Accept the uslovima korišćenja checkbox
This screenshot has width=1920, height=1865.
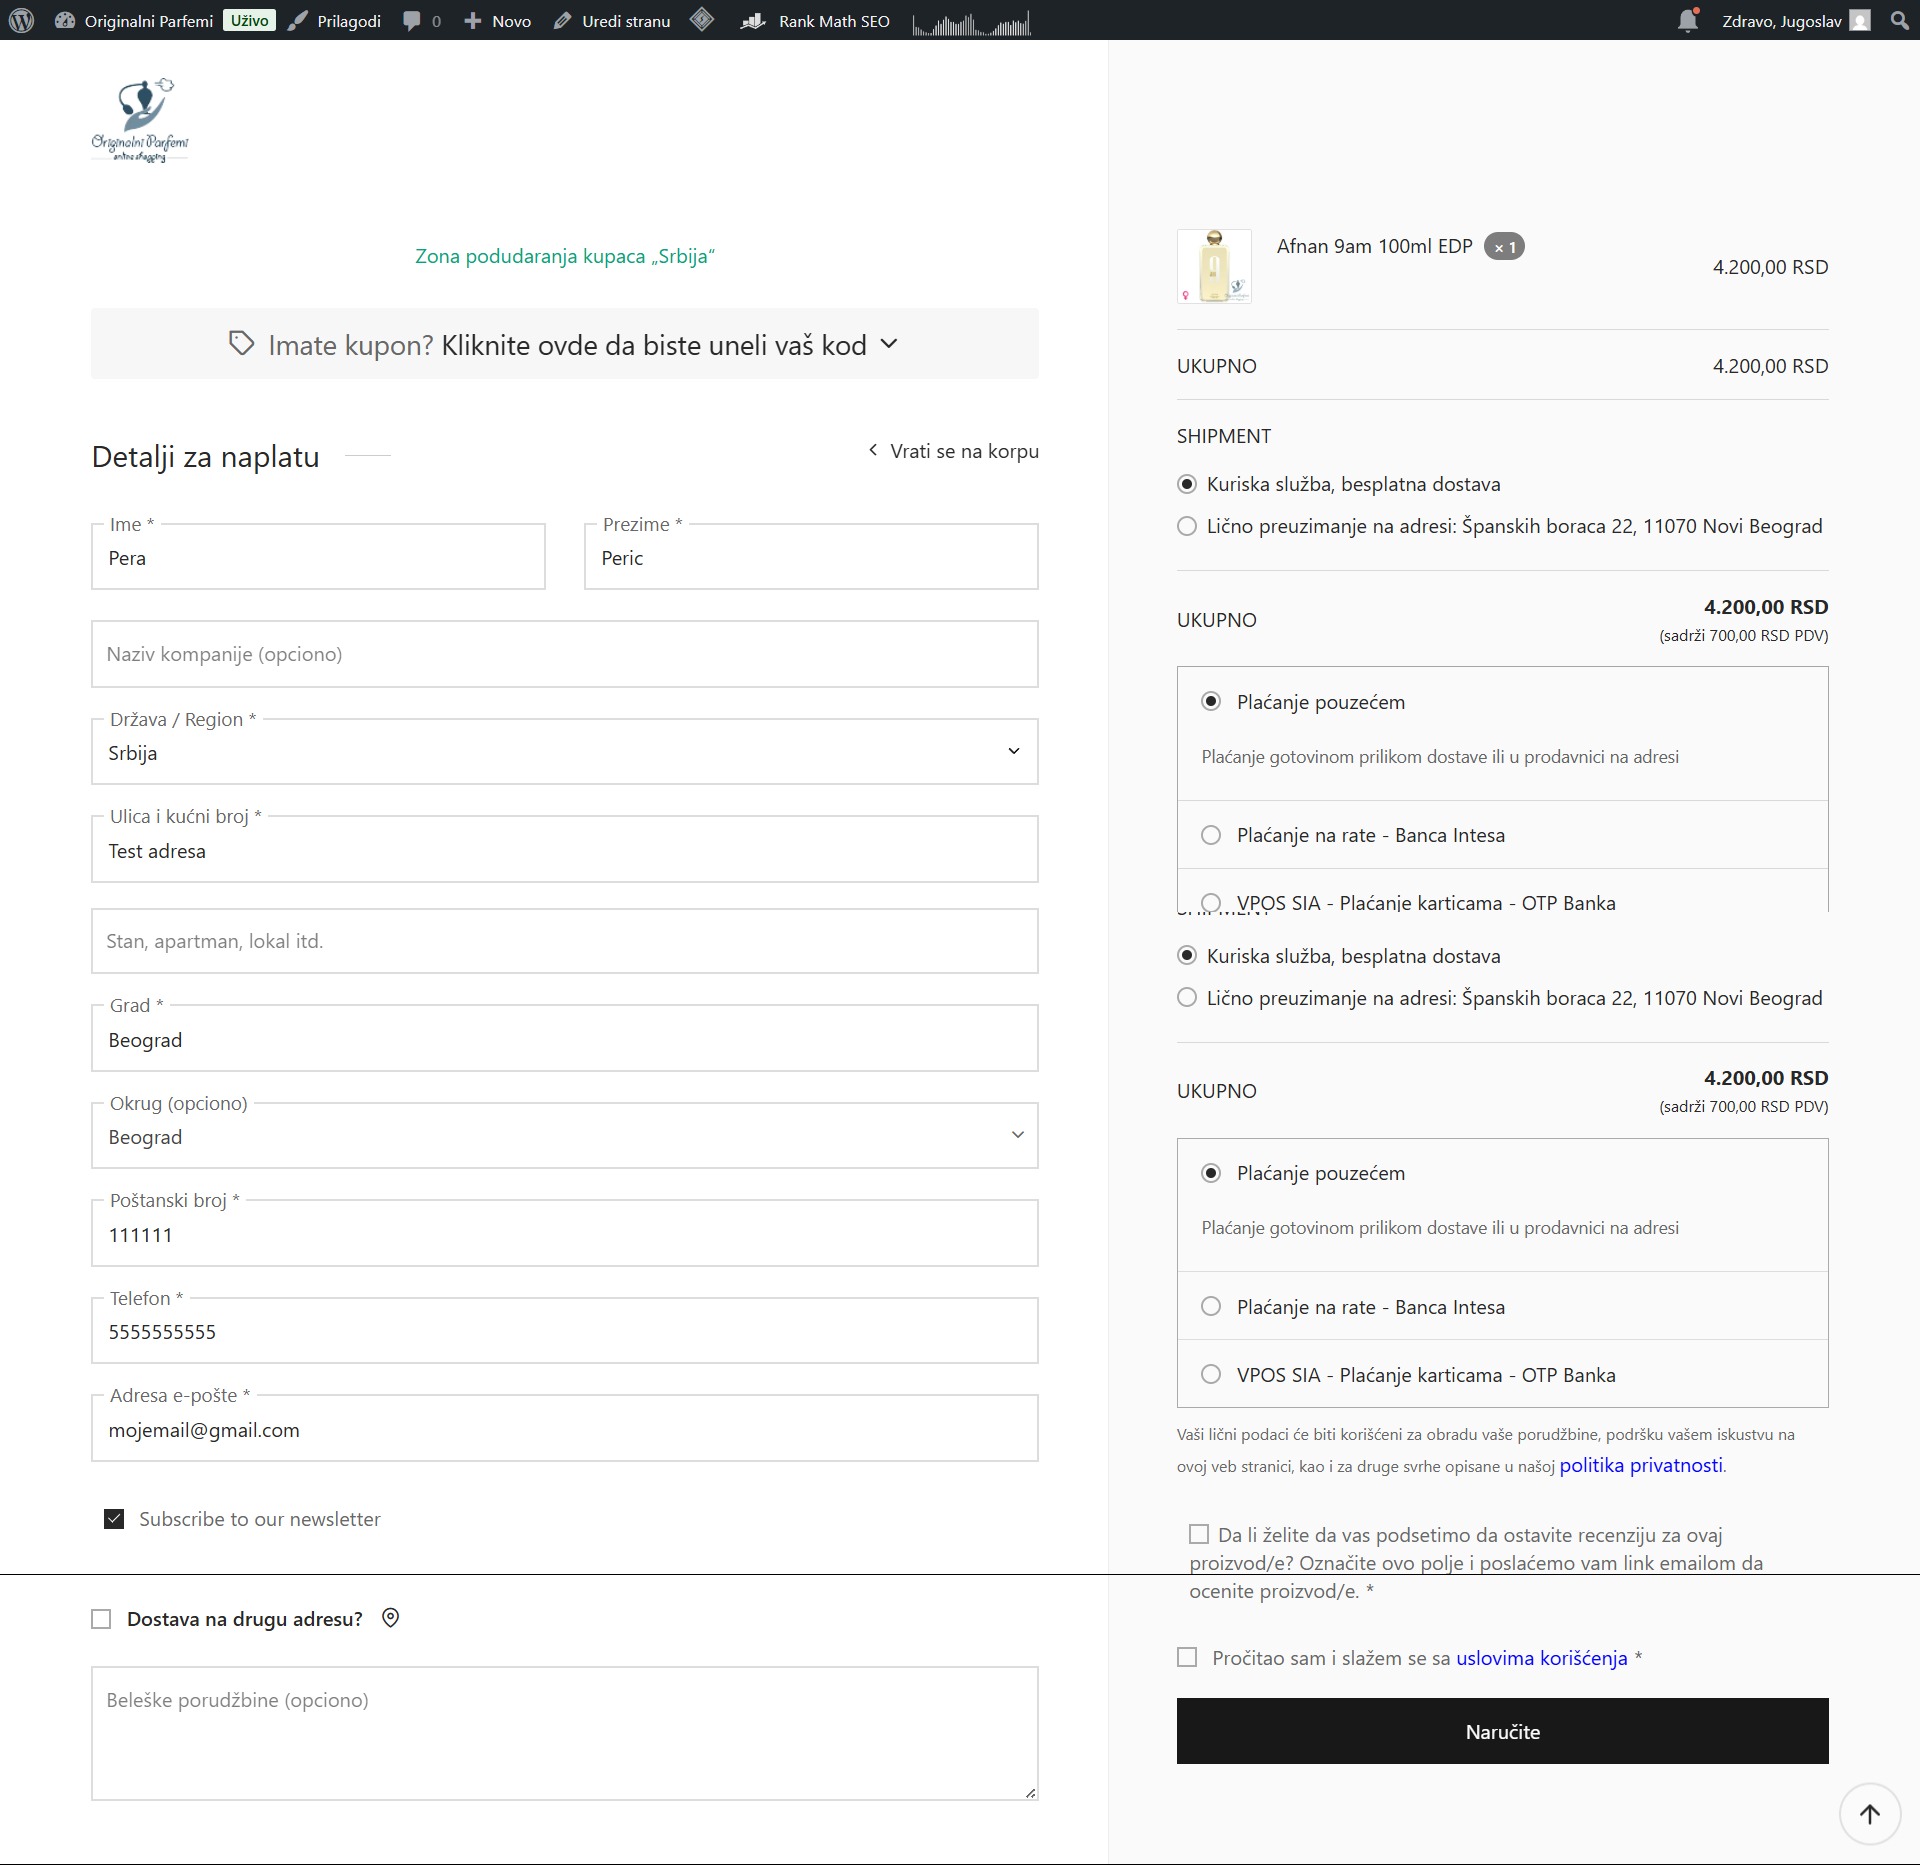click(x=1187, y=1657)
